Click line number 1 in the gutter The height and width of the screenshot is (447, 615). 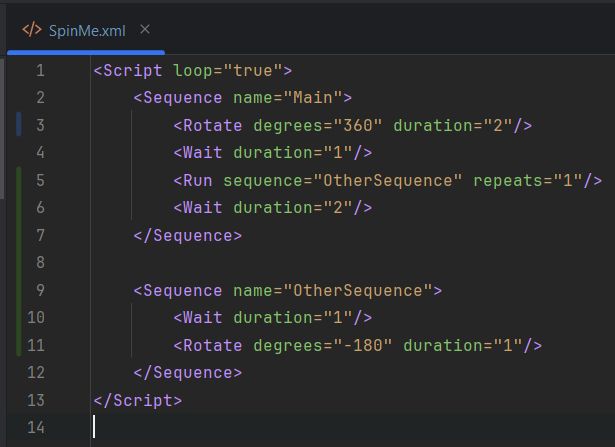pyautogui.click(x=40, y=71)
